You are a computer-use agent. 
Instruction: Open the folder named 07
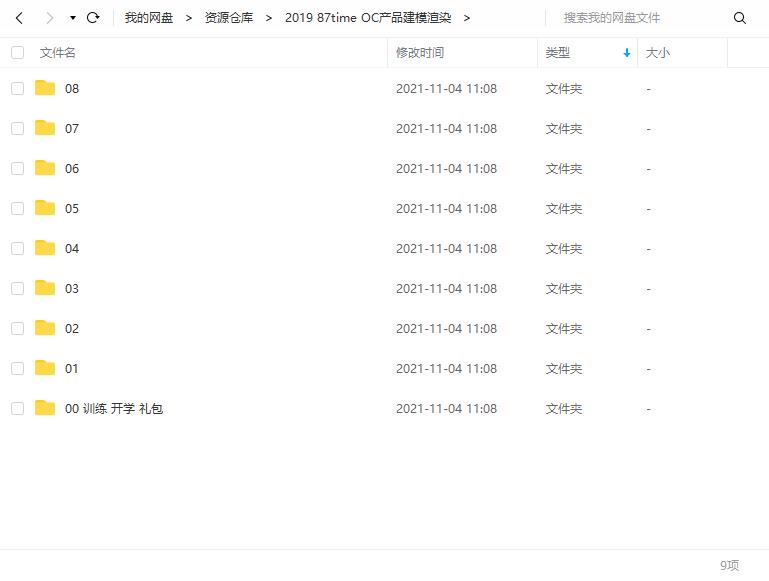pyautogui.click(x=72, y=128)
